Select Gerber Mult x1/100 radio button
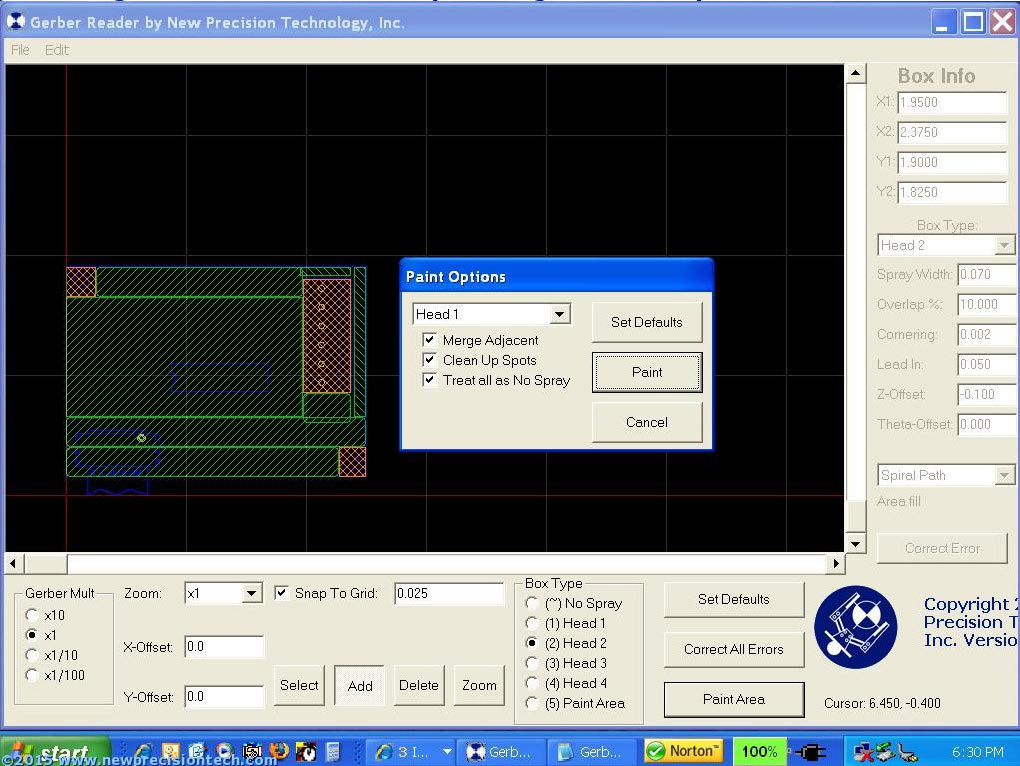This screenshot has height=766, width=1020. [31, 675]
